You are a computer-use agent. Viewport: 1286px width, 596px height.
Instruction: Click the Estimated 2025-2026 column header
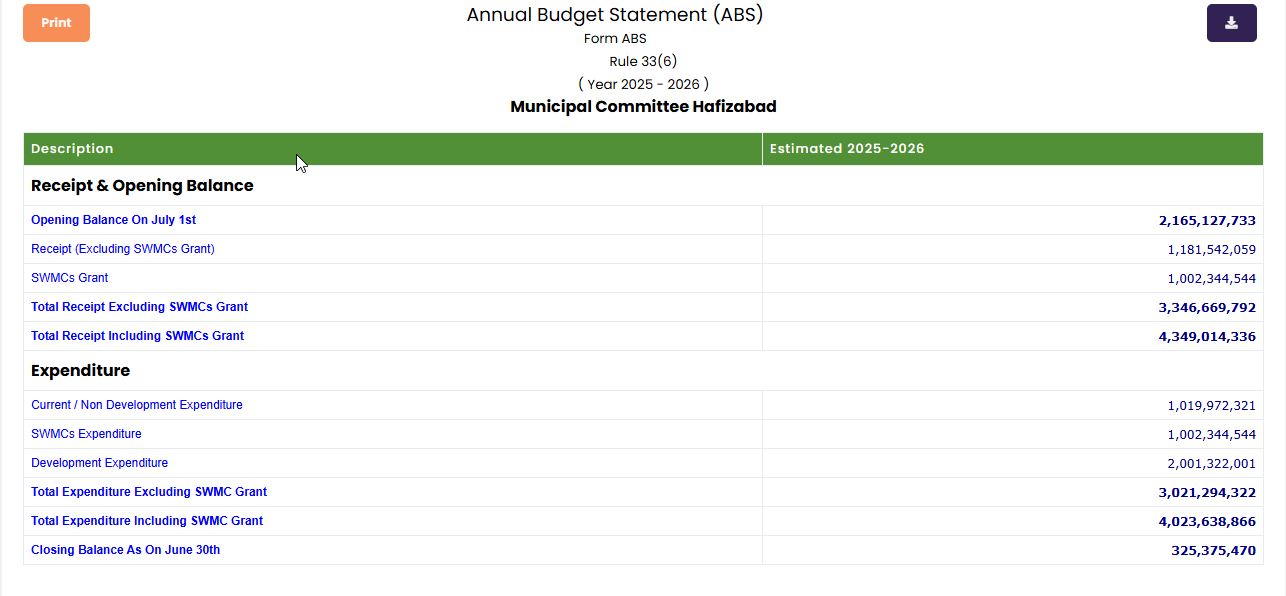coord(846,149)
